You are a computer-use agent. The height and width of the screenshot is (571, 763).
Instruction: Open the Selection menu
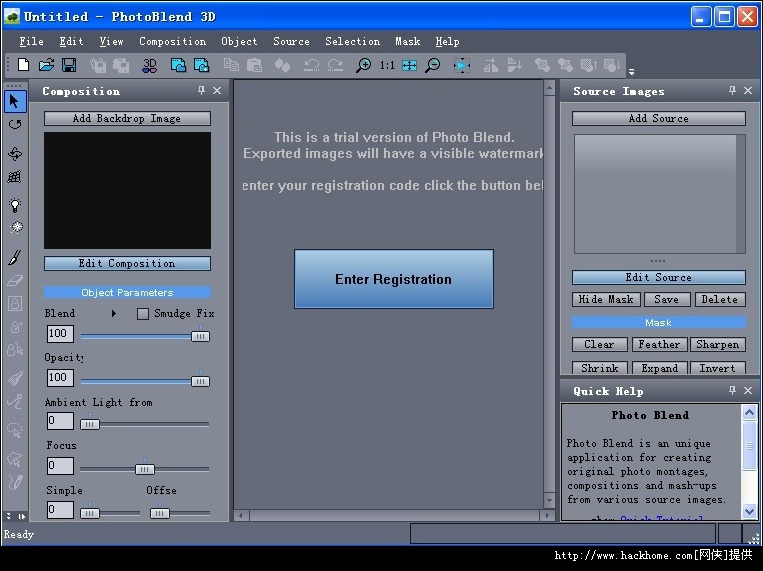[352, 41]
